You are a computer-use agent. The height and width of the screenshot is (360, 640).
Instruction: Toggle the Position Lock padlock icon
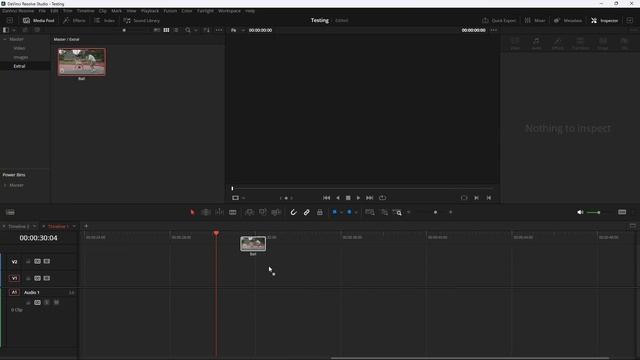tap(320, 212)
